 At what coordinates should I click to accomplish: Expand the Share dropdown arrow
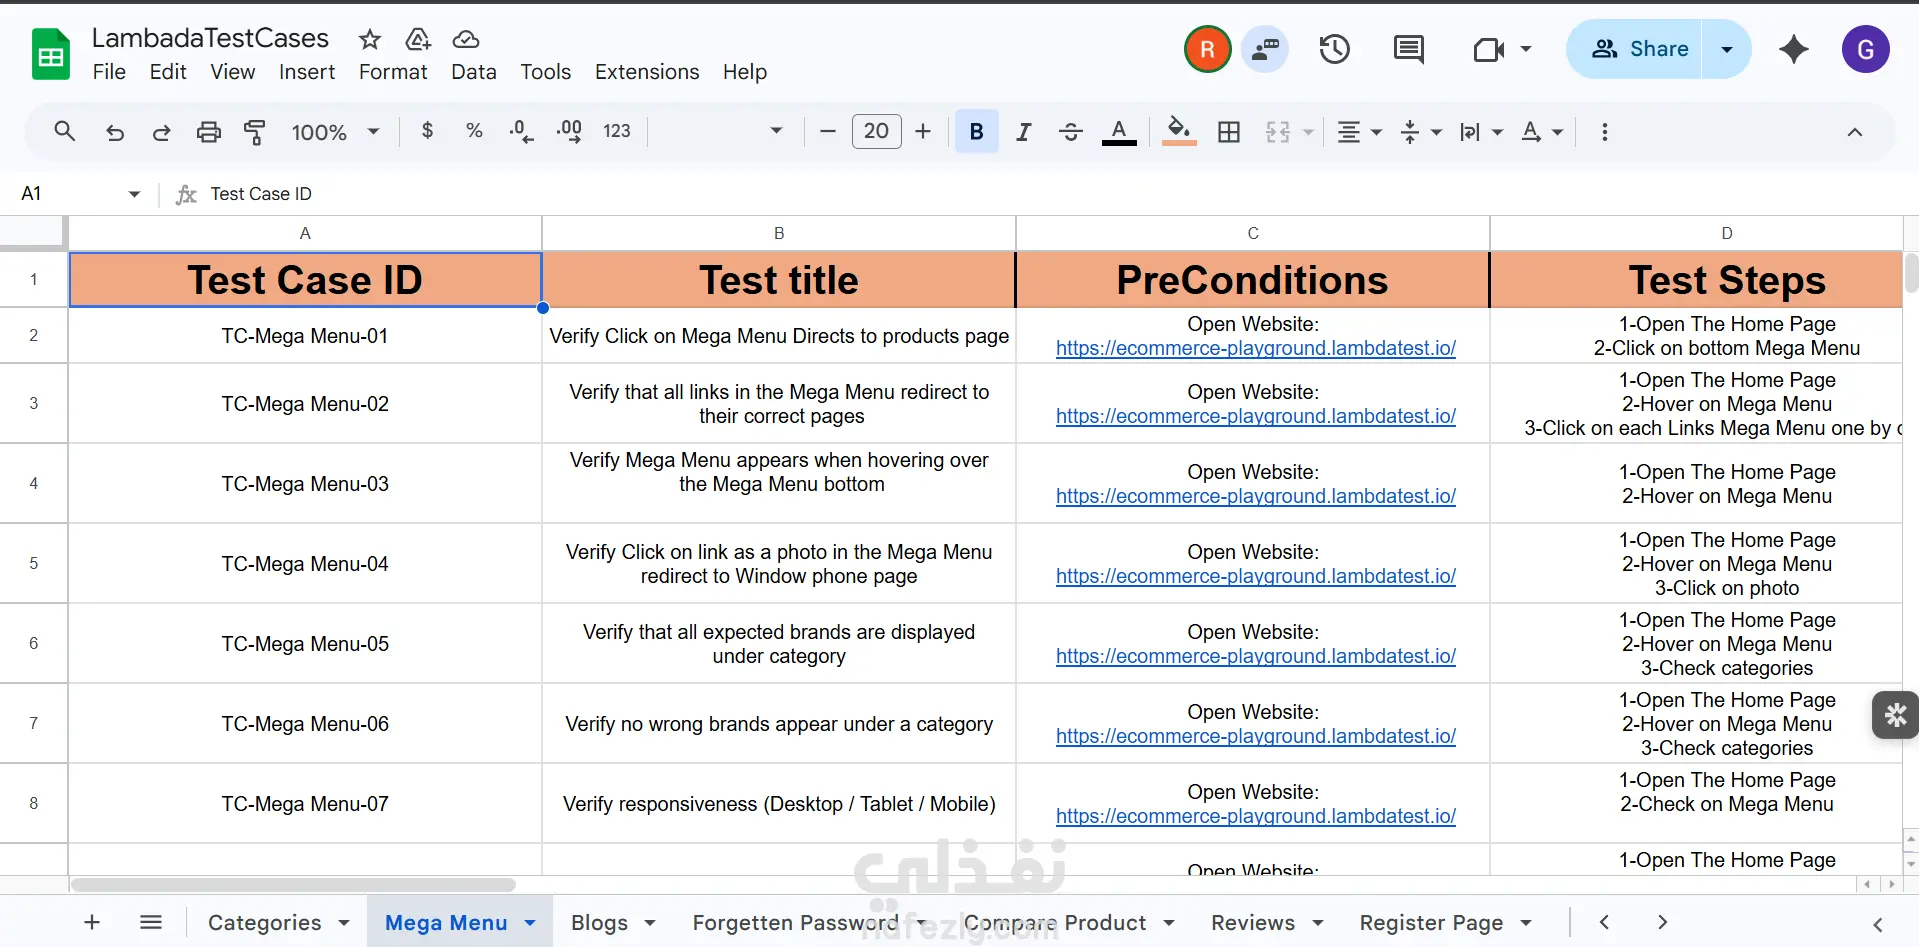coord(1727,49)
